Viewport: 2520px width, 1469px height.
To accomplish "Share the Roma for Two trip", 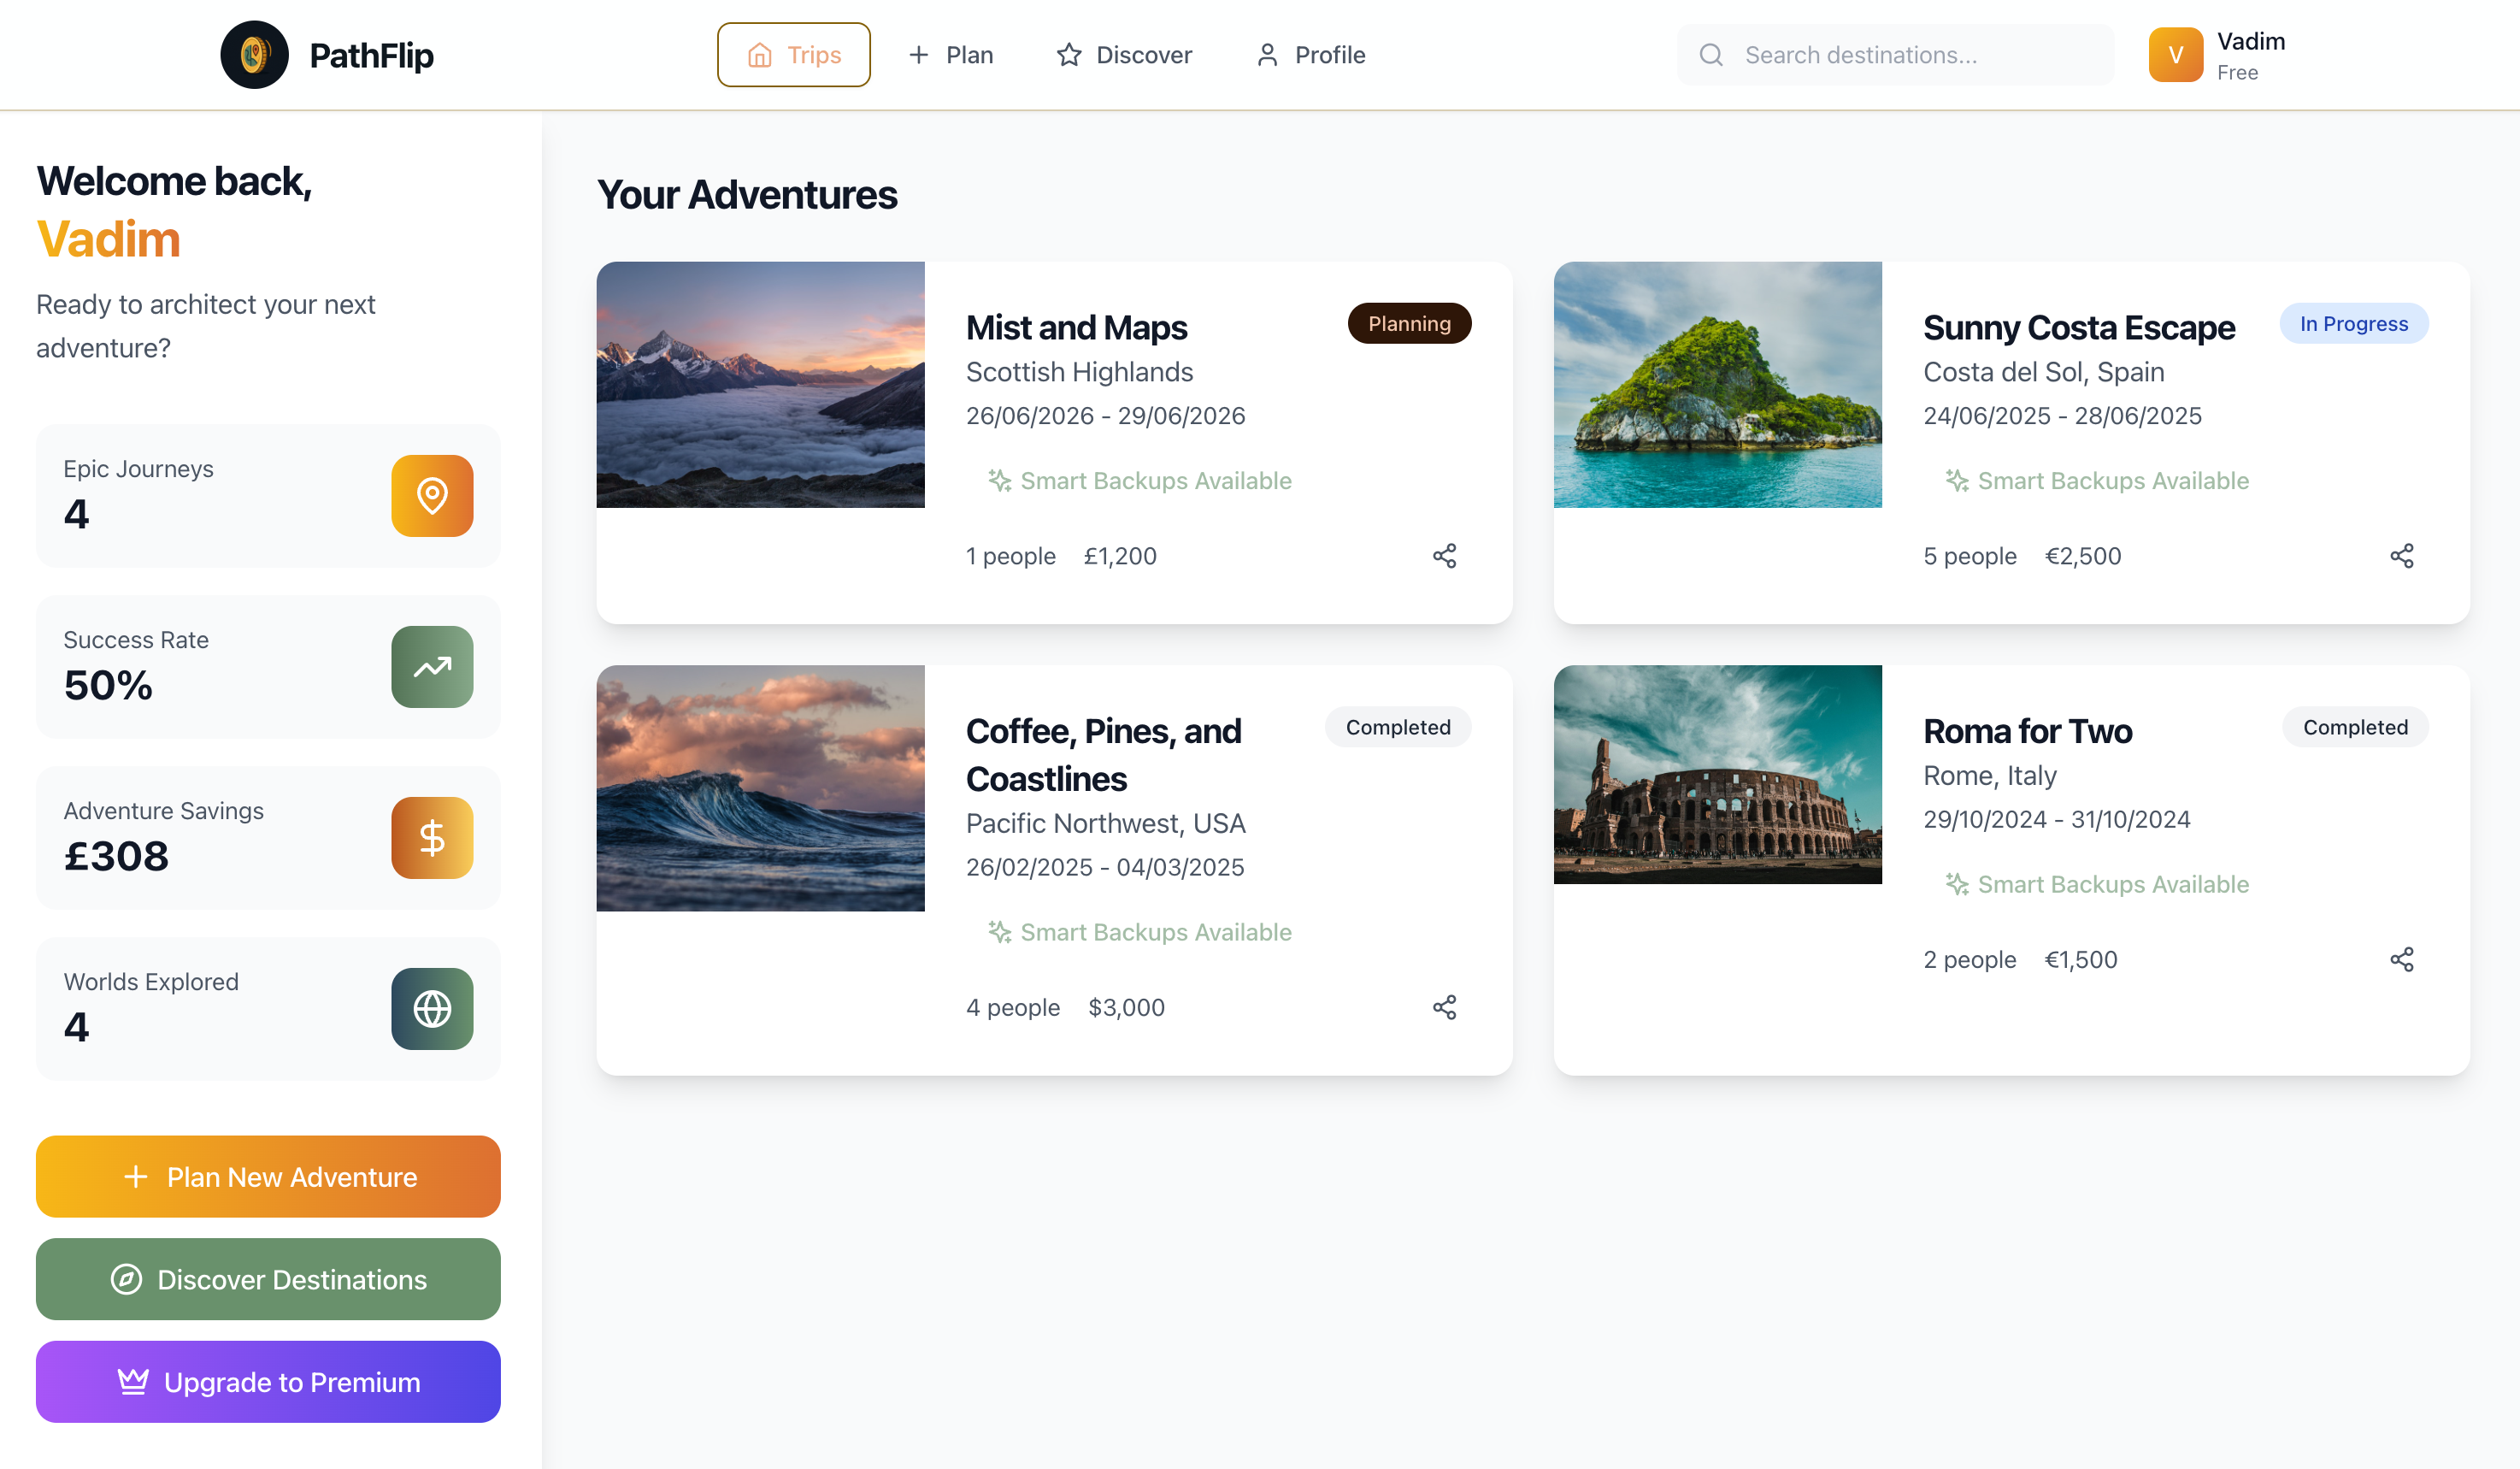I will [2401, 960].
